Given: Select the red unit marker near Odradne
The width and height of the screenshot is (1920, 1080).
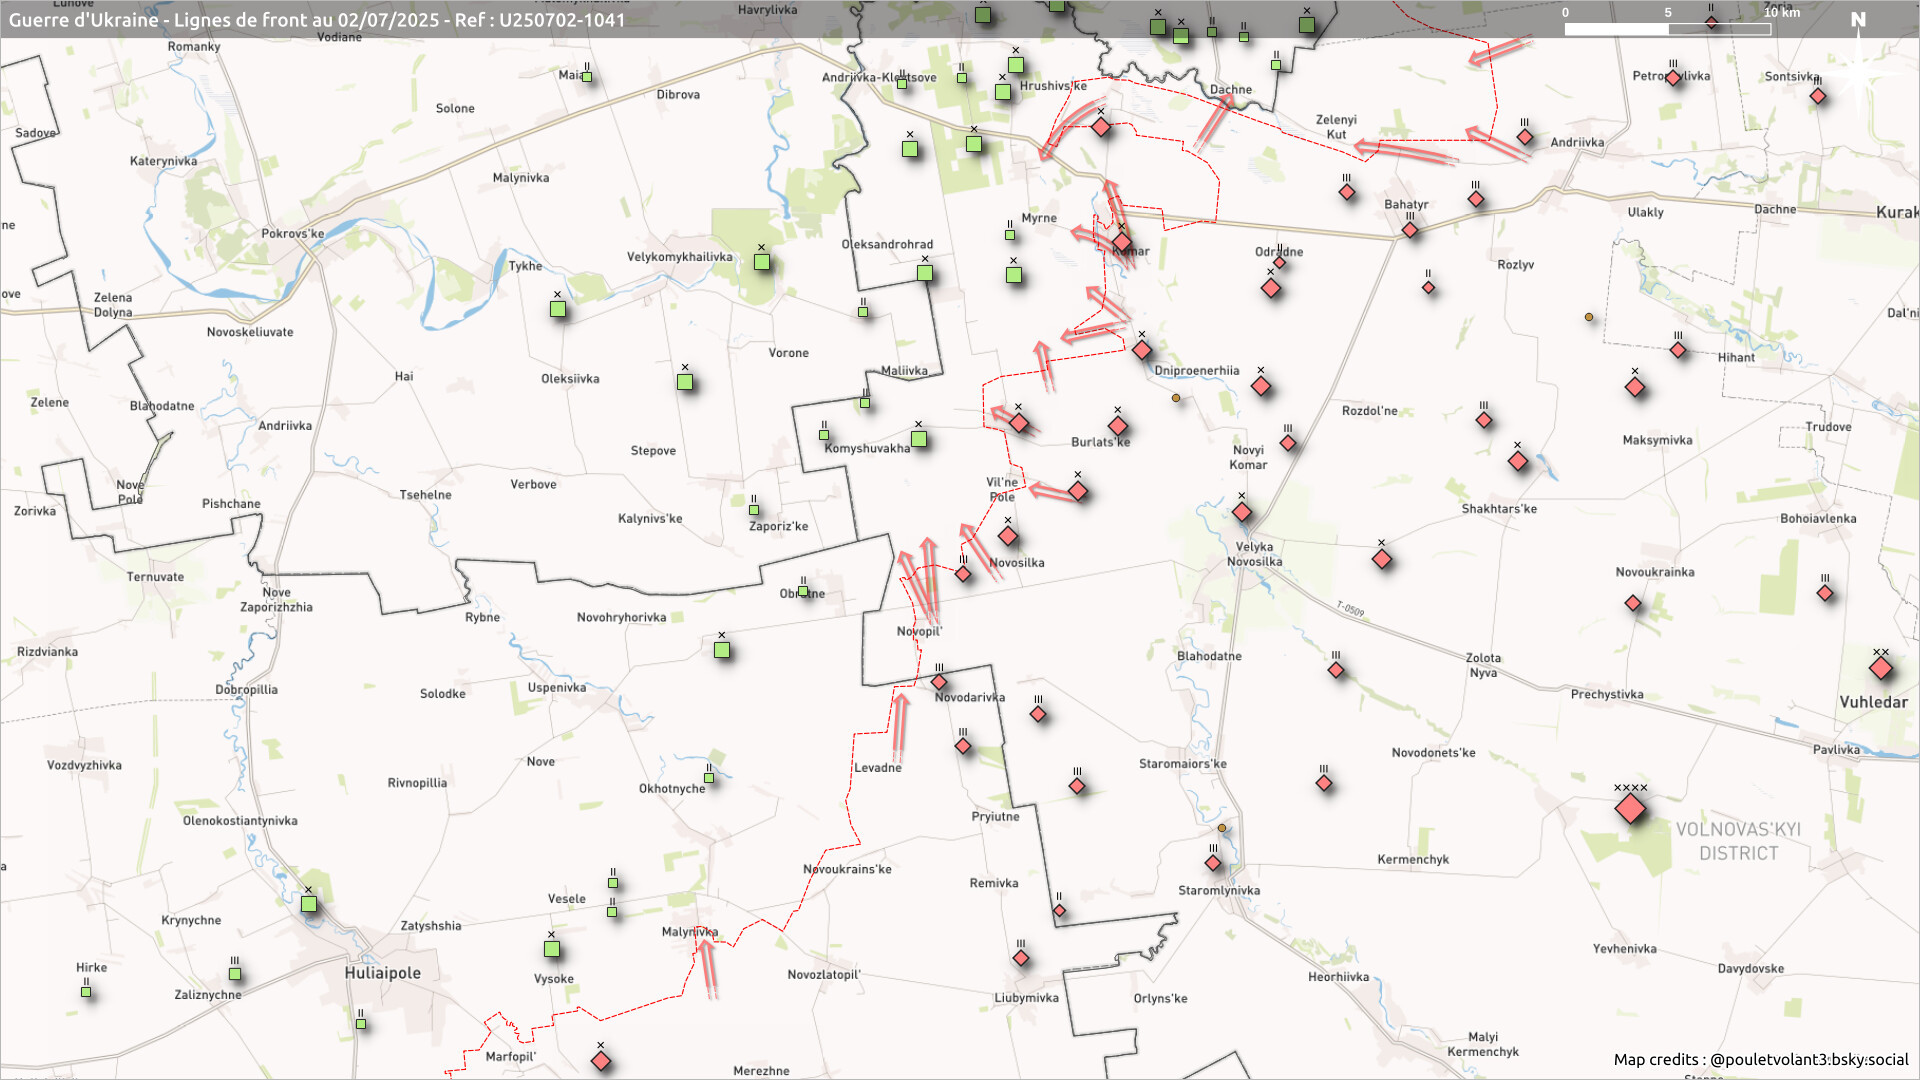Looking at the screenshot, I should 1271,288.
